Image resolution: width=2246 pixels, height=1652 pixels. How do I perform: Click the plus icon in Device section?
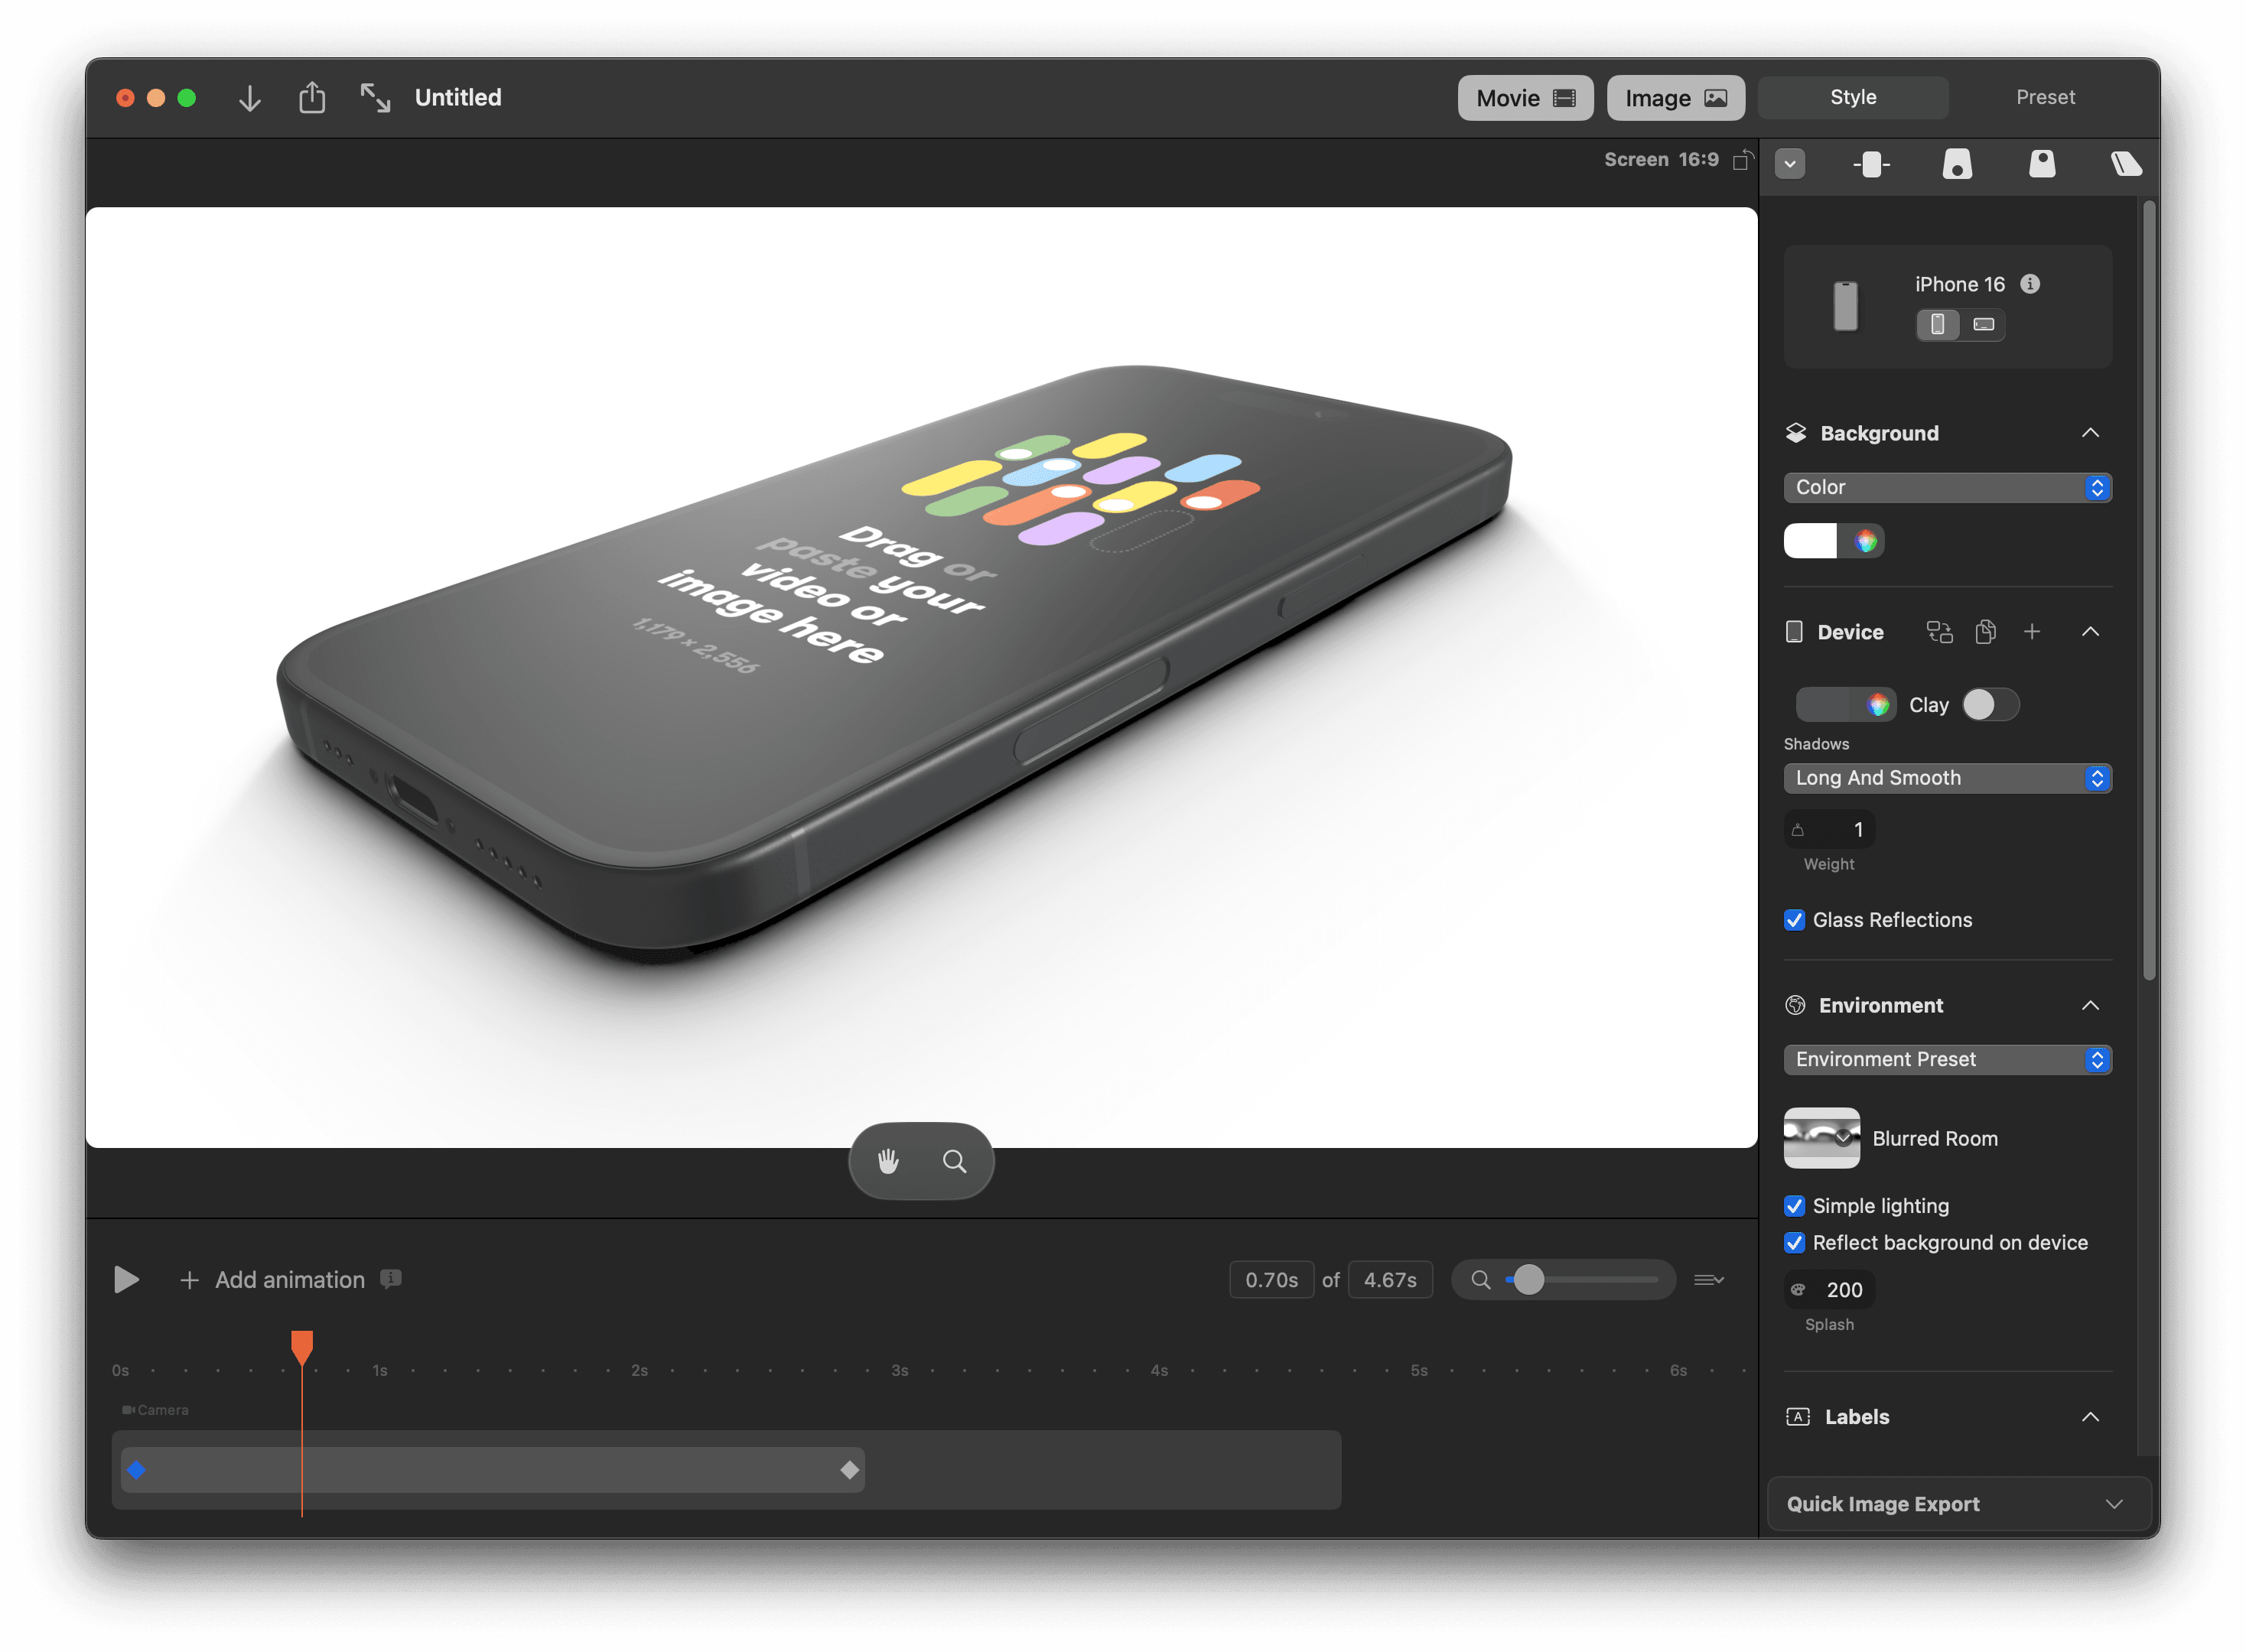point(2032,632)
